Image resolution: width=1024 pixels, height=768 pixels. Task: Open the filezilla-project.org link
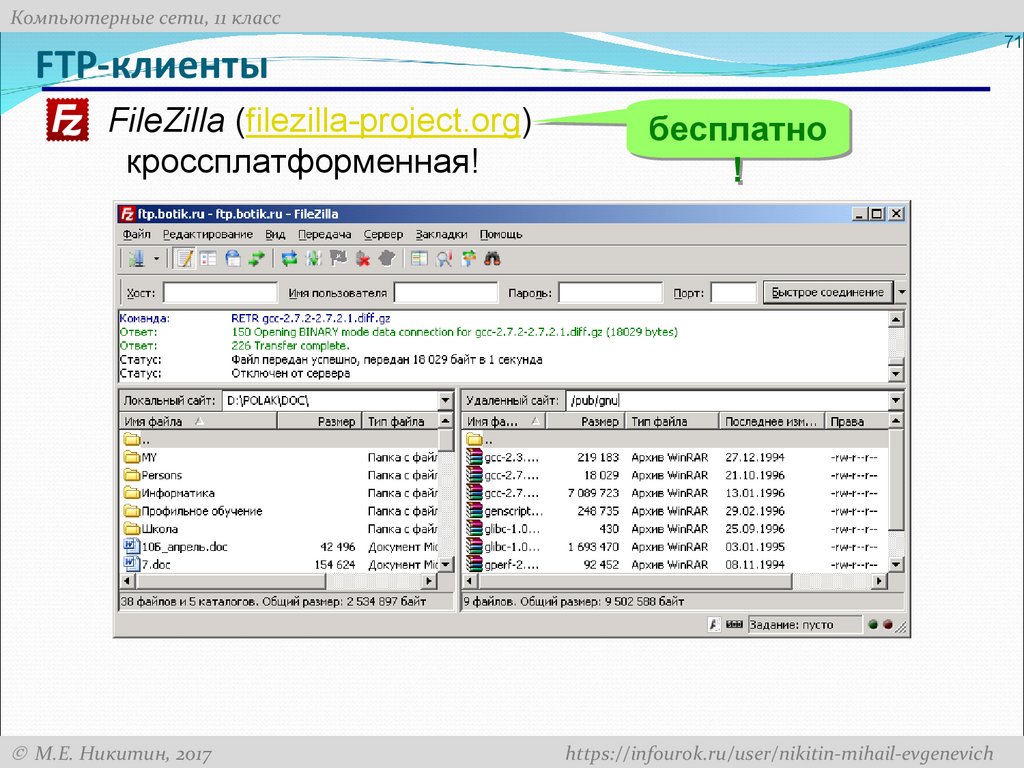[383, 120]
